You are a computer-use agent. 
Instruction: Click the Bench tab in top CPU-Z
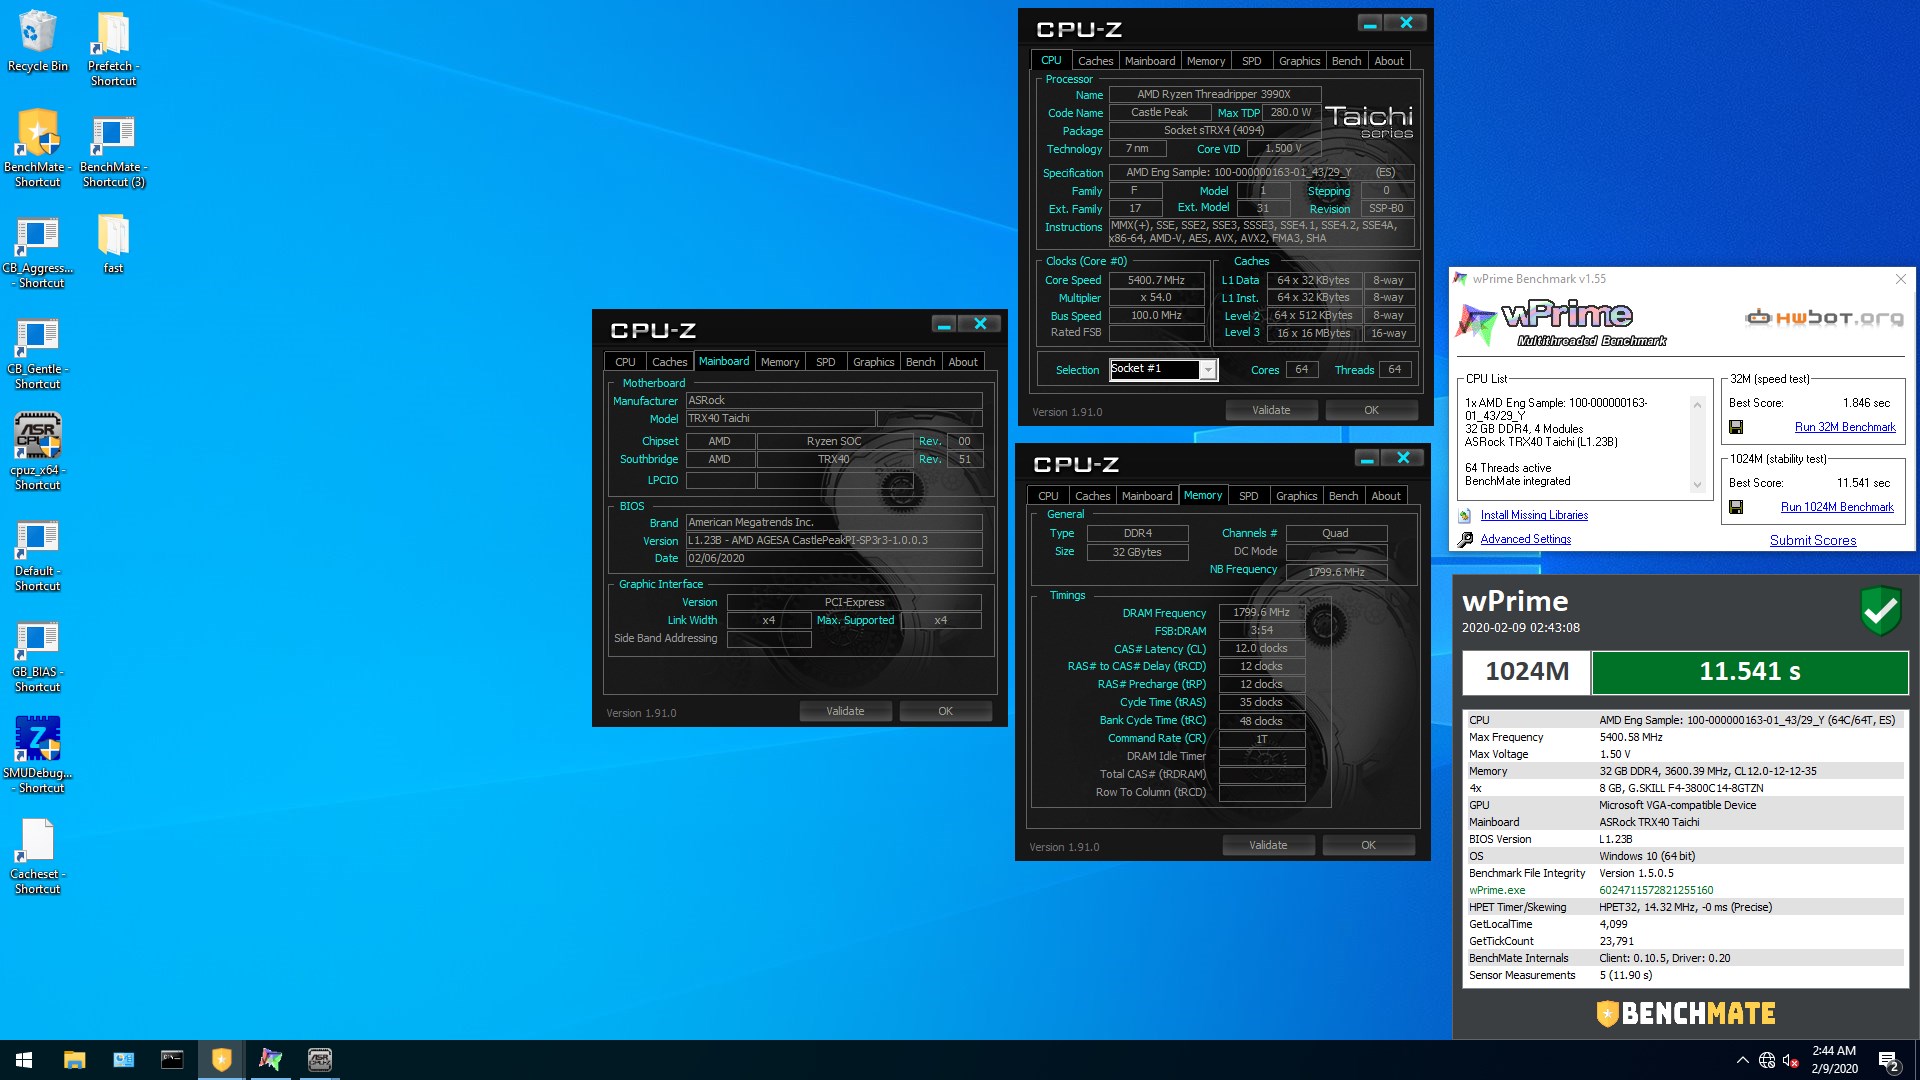(1344, 61)
